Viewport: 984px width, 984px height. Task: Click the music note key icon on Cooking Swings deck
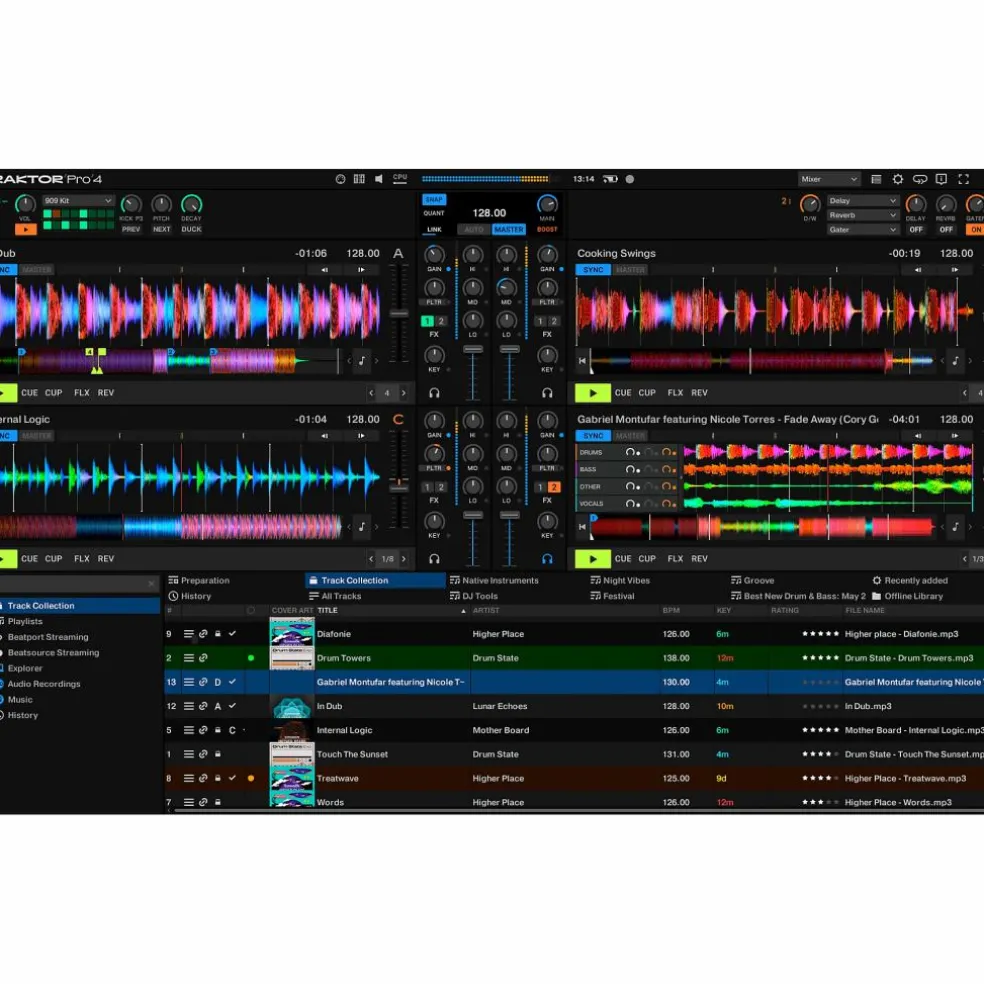[x=955, y=361]
